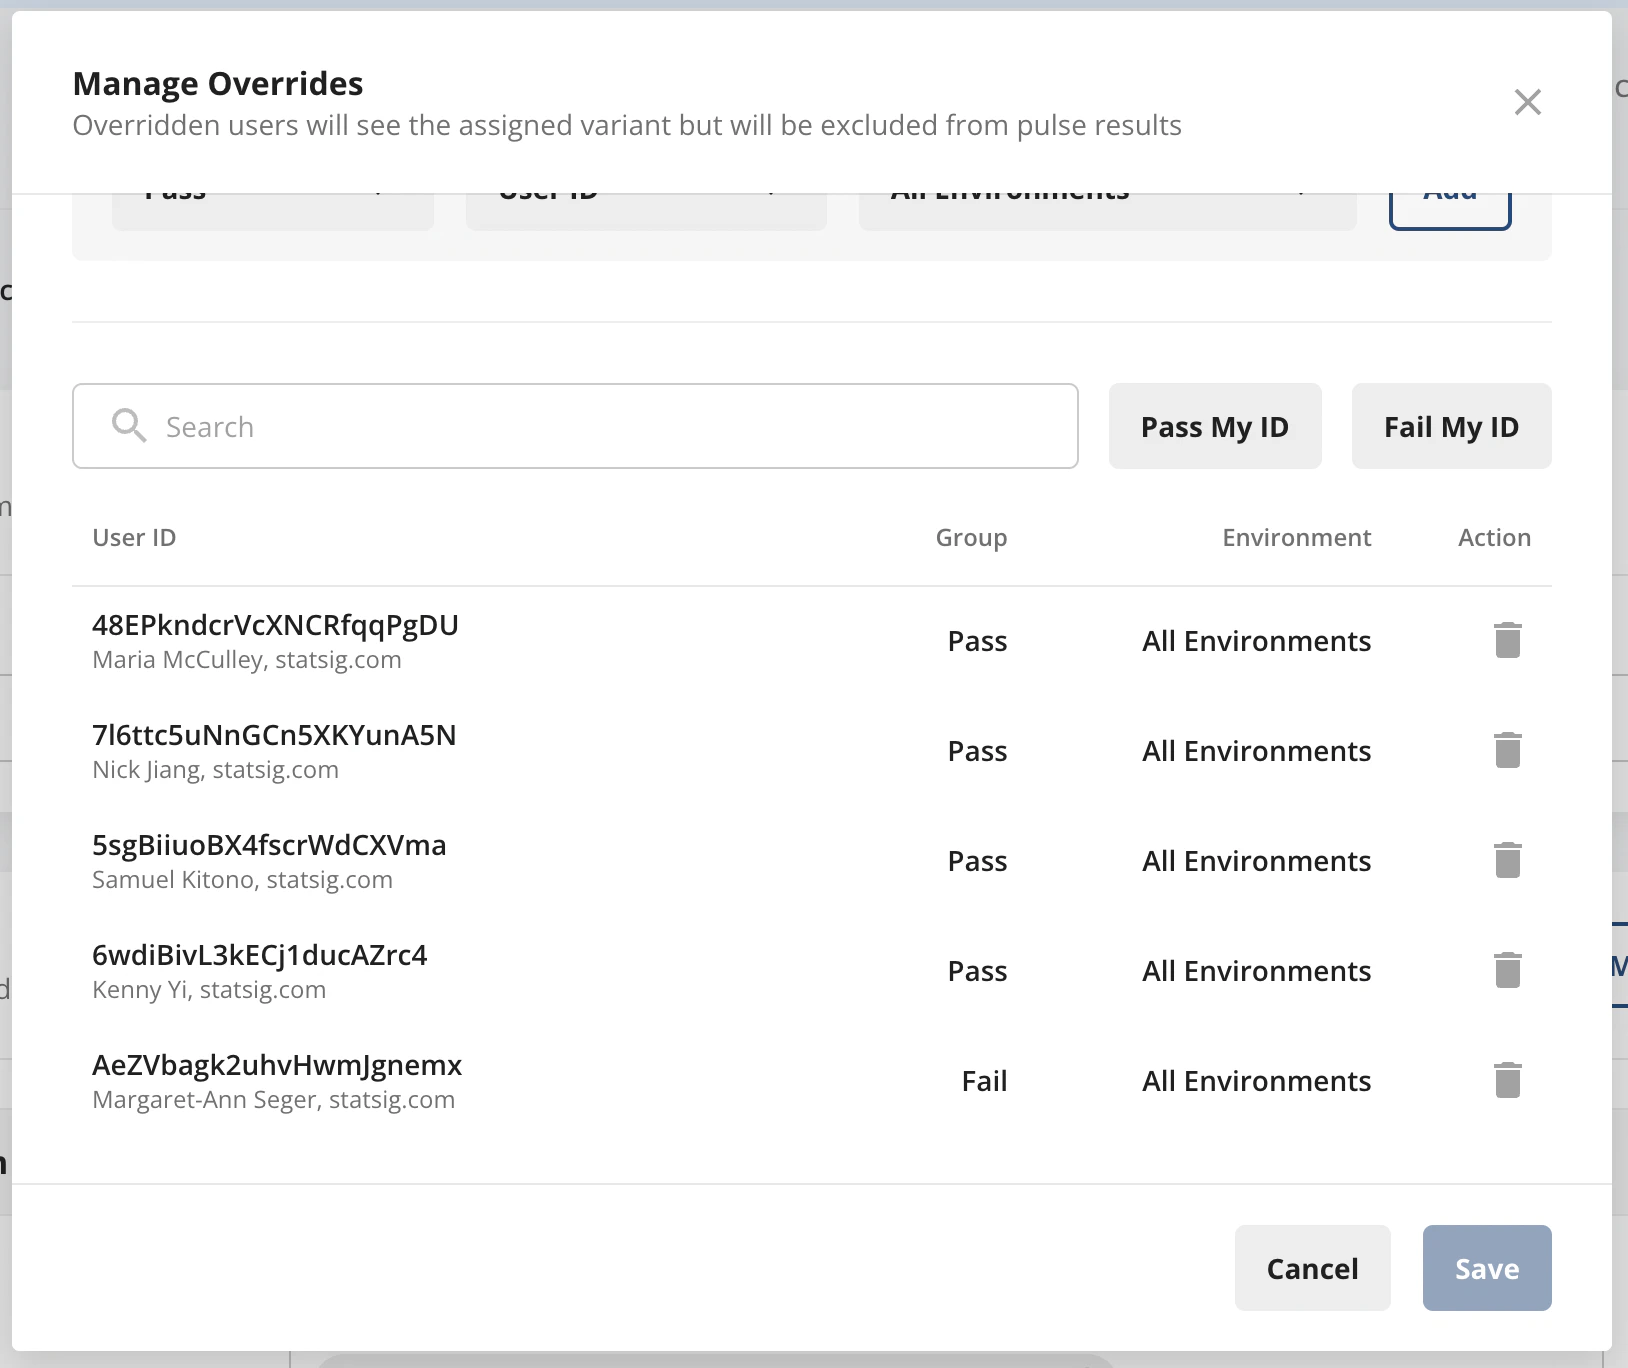Click the search magnifier icon
The image size is (1628, 1368).
[128, 425]
